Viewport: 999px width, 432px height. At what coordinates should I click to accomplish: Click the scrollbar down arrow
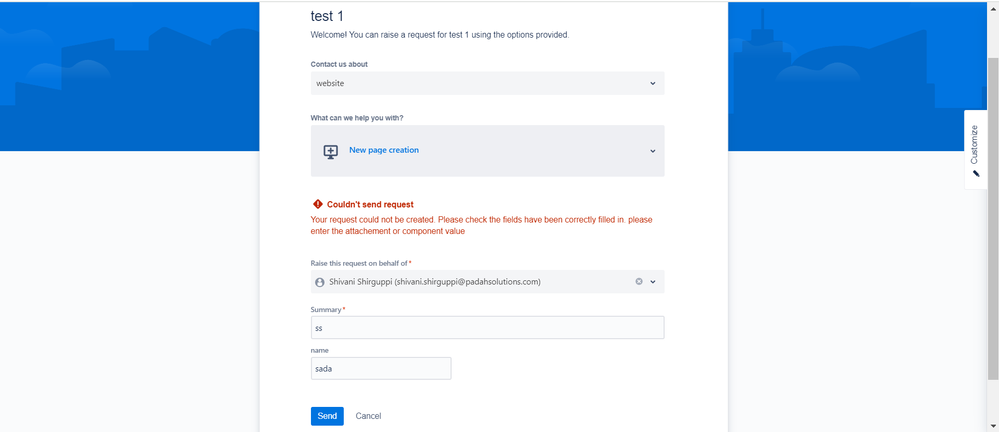(x=993, y=425)
